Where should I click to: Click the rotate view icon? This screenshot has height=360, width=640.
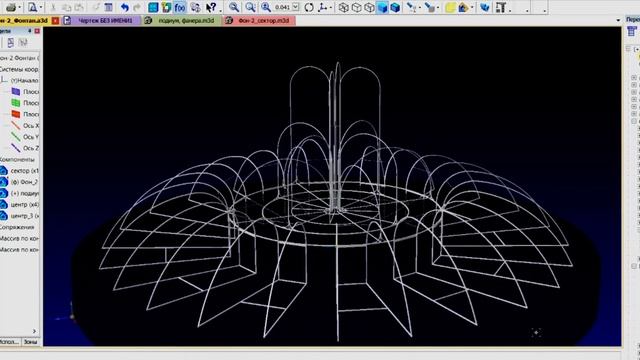coord(309,7)
